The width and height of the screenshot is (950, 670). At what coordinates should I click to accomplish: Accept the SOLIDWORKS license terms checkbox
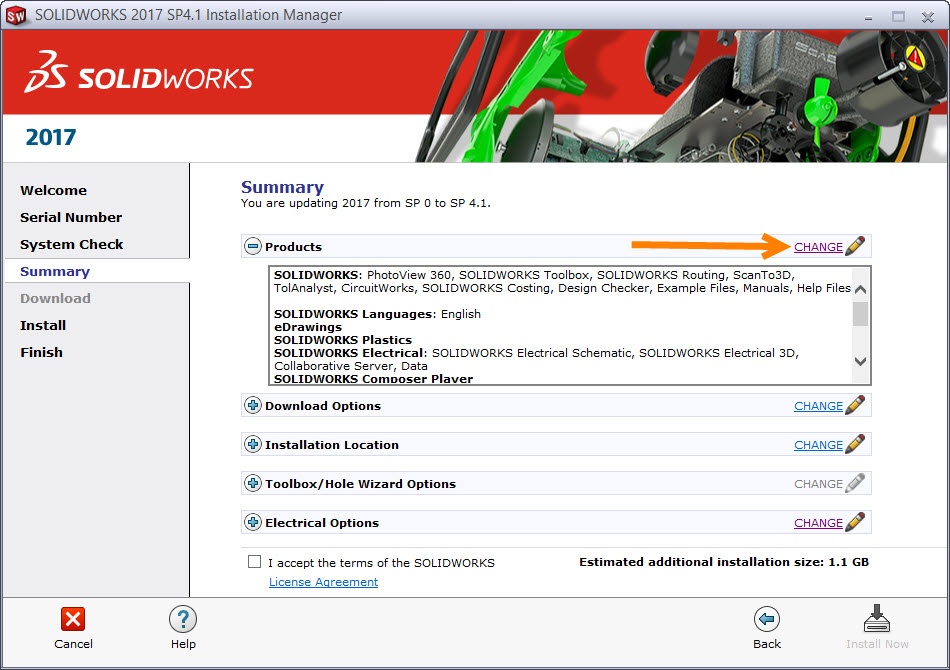pos(255,562)
